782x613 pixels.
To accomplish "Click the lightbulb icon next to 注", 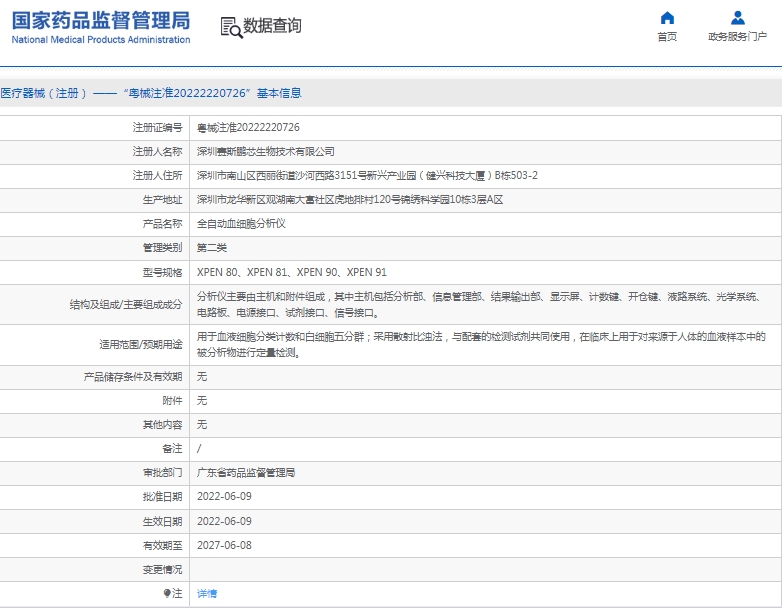I will 167,593.
